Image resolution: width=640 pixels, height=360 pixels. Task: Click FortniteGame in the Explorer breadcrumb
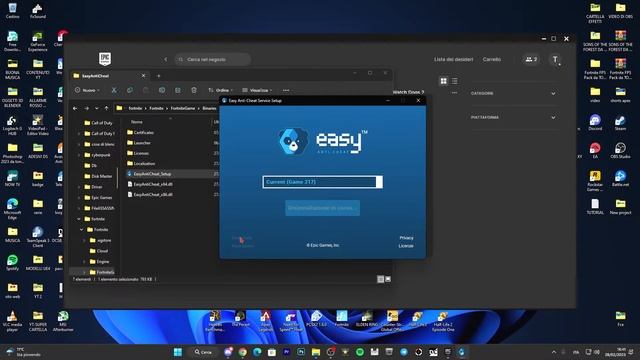click(x=183, y=108)
